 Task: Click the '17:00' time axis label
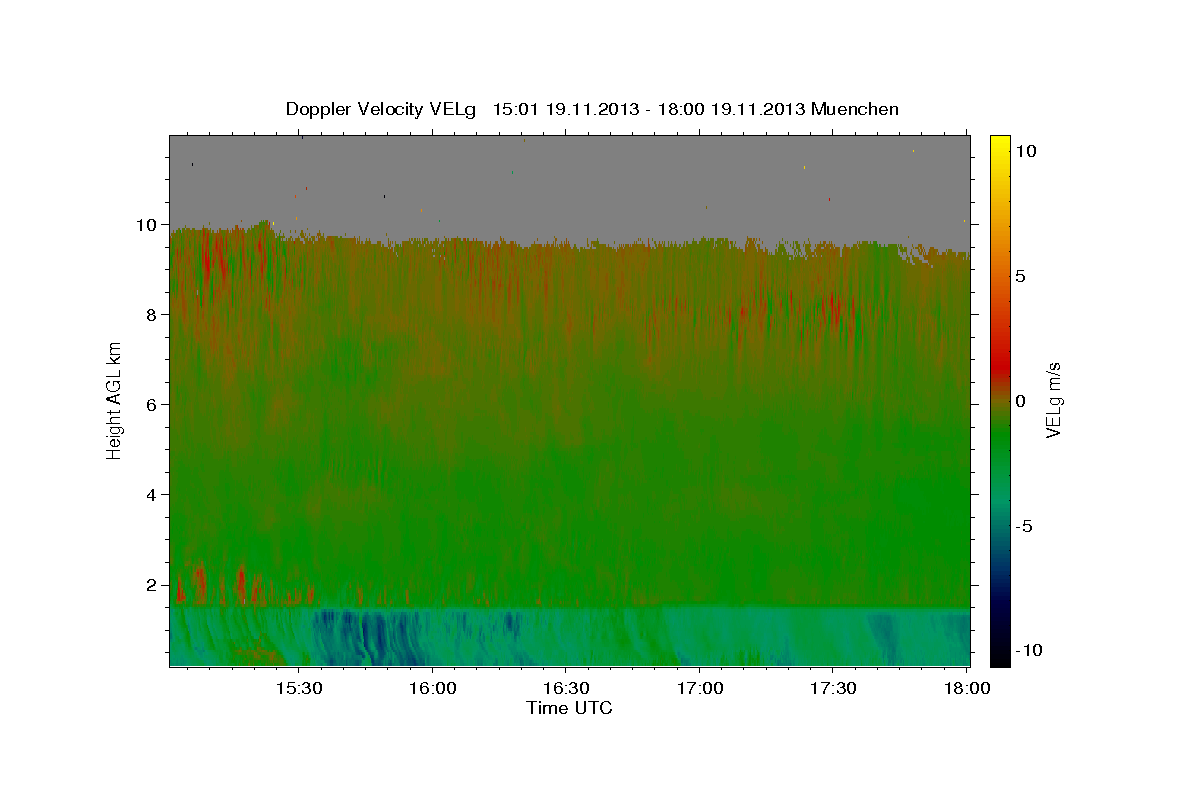tap(699, 689)
